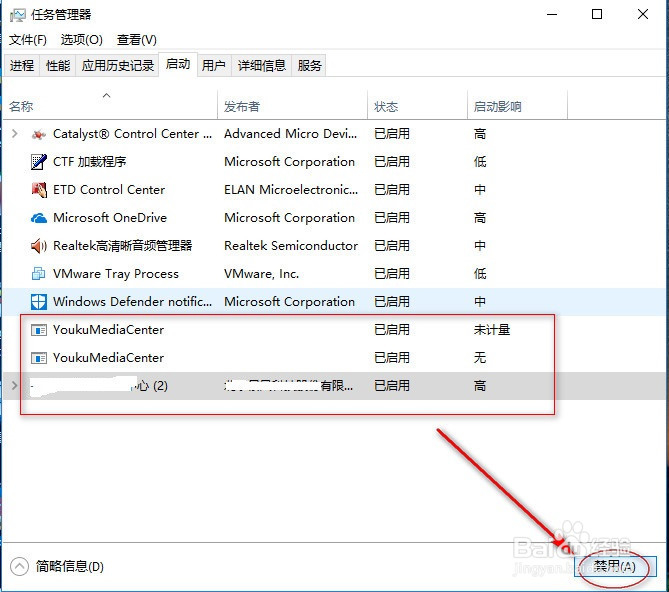Switch to the 服务 tab

tap(309, 66)
